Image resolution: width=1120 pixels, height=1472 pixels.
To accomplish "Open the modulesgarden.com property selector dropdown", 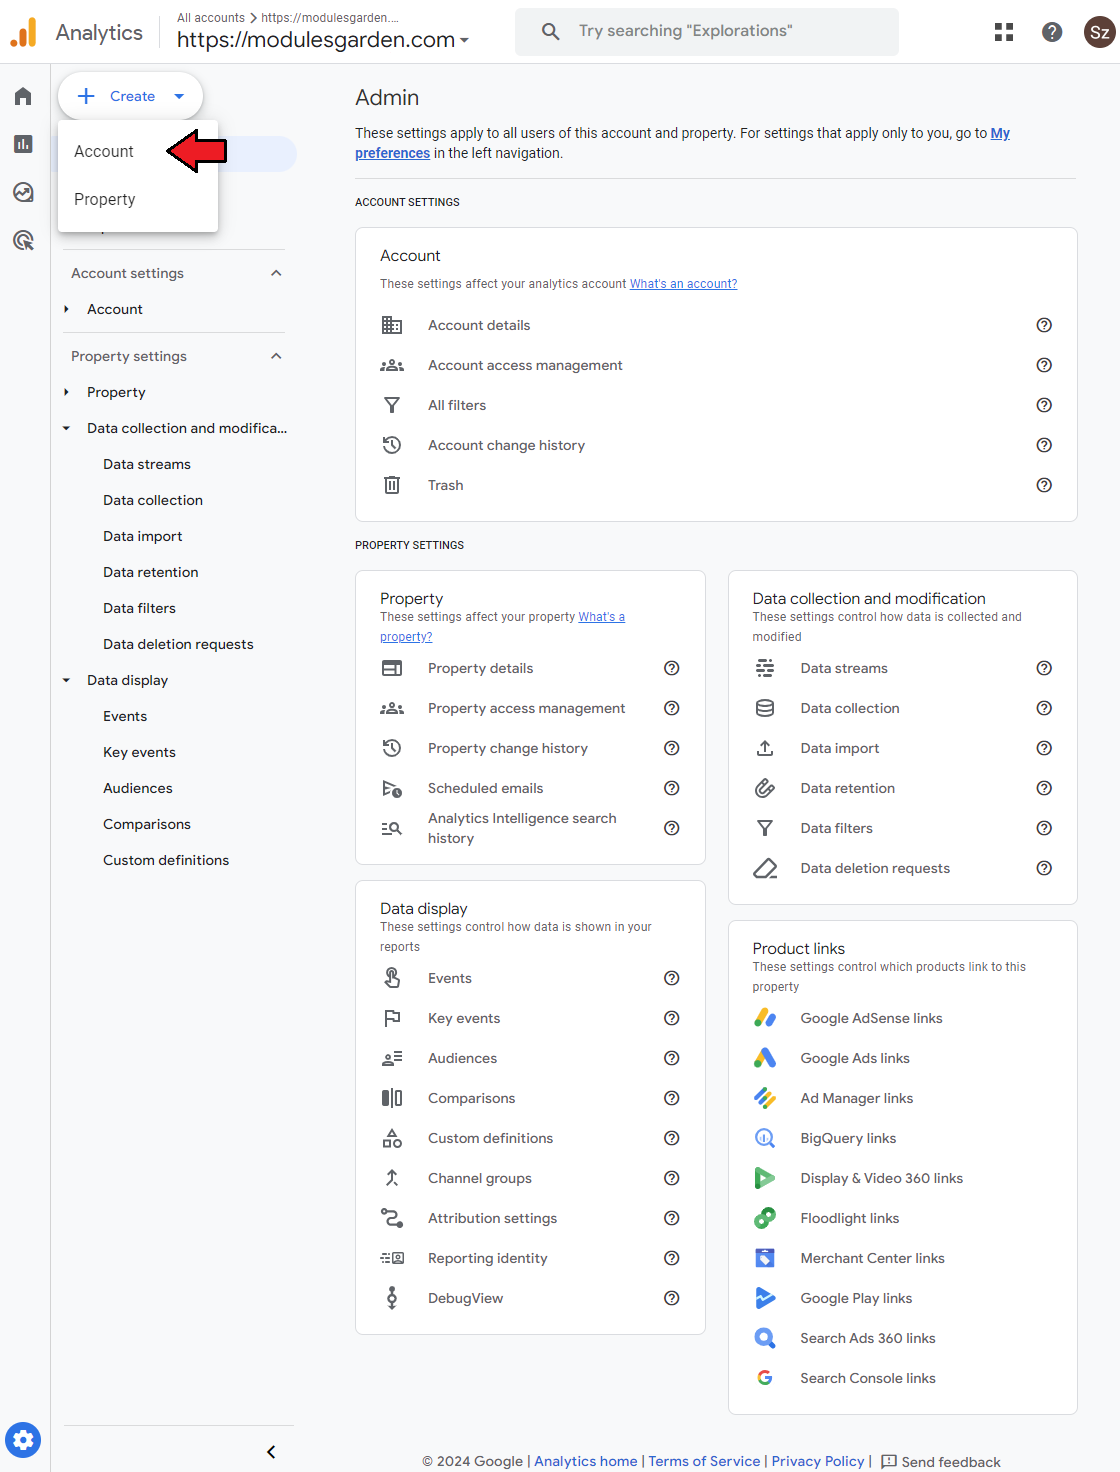I will pos(323,40).
